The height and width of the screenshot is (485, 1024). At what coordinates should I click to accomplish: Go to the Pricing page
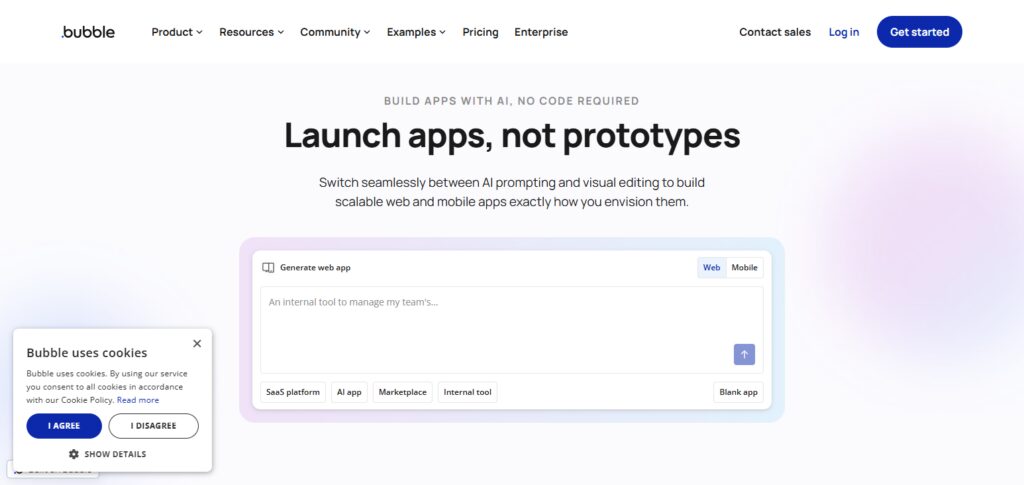point(480,32)
